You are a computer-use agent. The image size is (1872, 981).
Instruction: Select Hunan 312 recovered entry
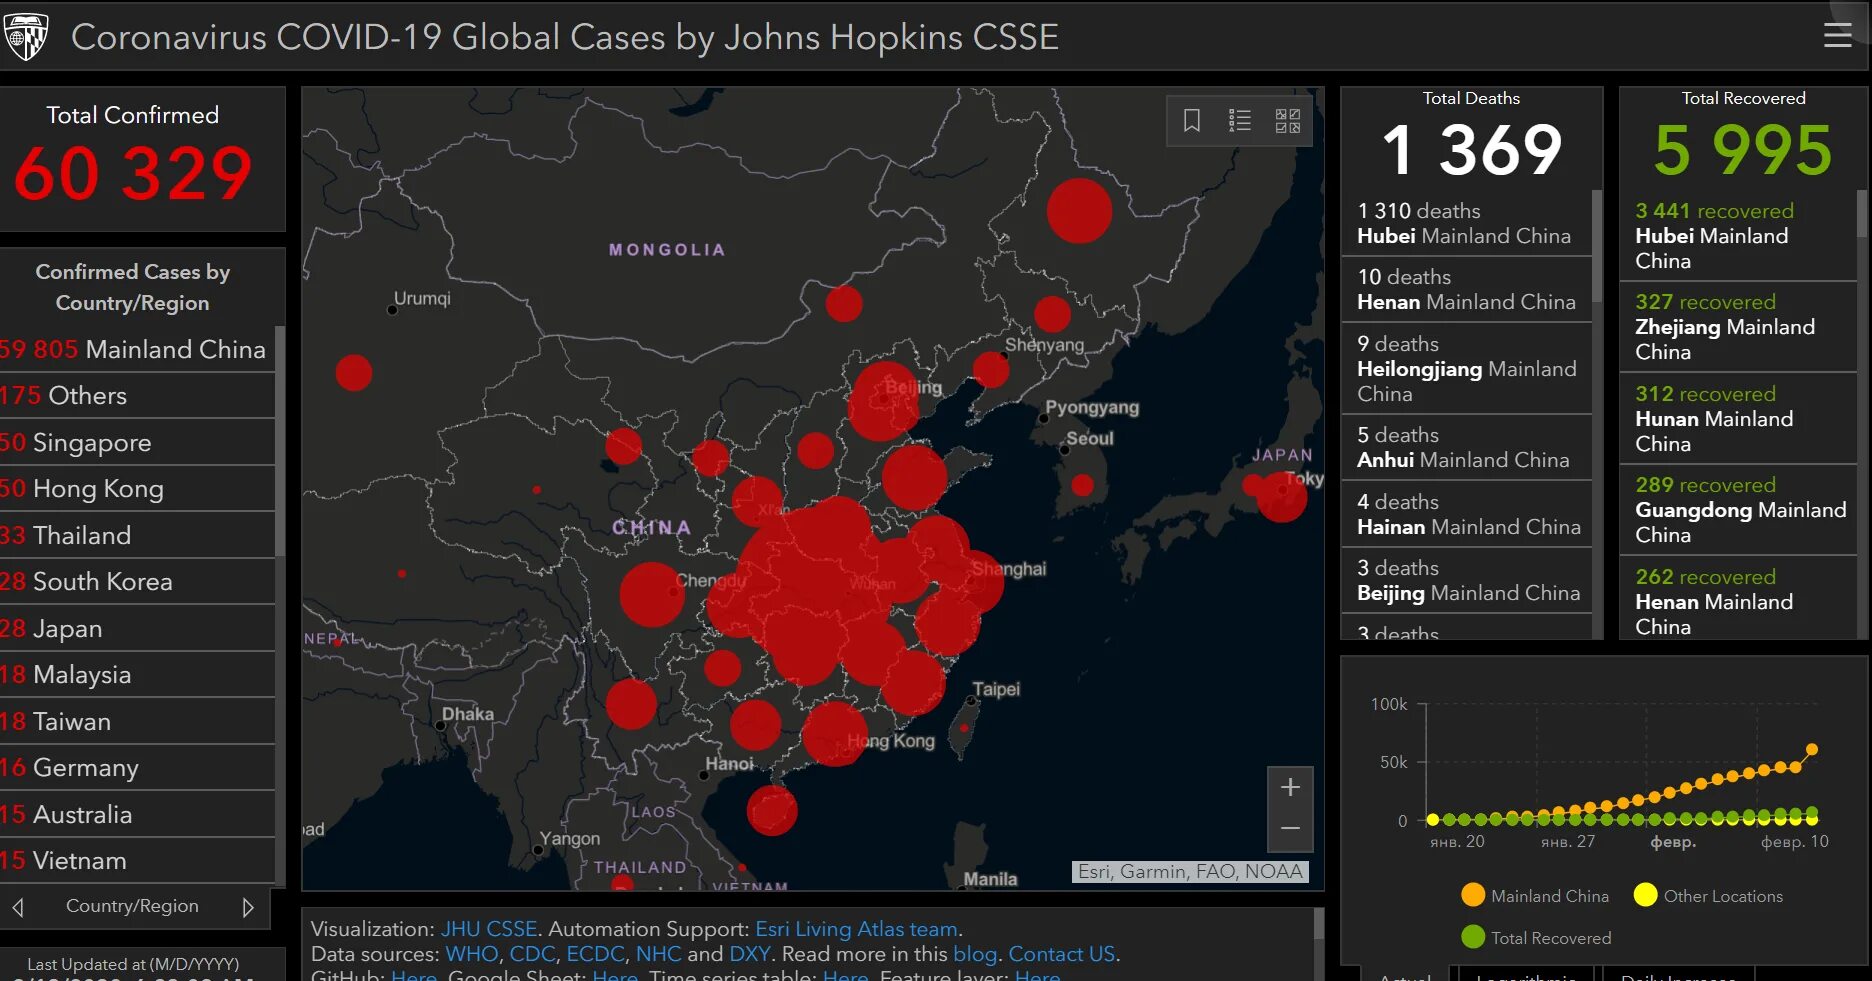1738,418
